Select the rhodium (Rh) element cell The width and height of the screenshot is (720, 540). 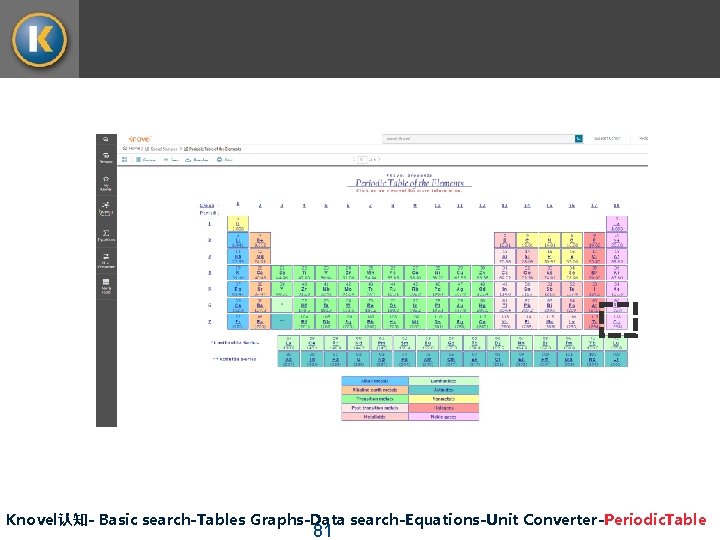[415, 289]
